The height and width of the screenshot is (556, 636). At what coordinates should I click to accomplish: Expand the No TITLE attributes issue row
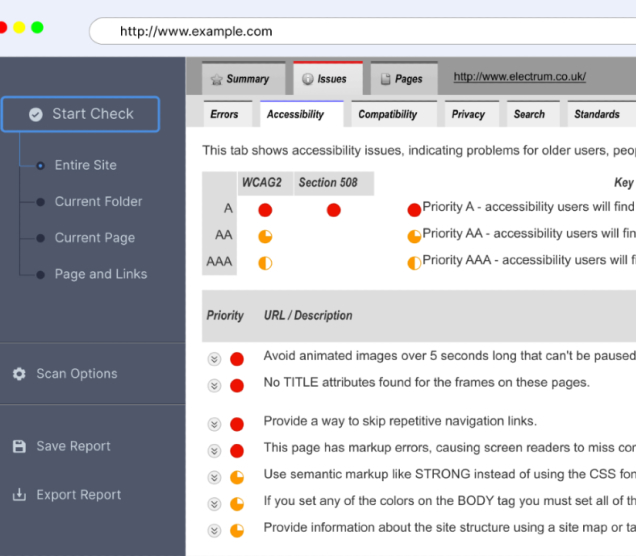tap(214, 385)
